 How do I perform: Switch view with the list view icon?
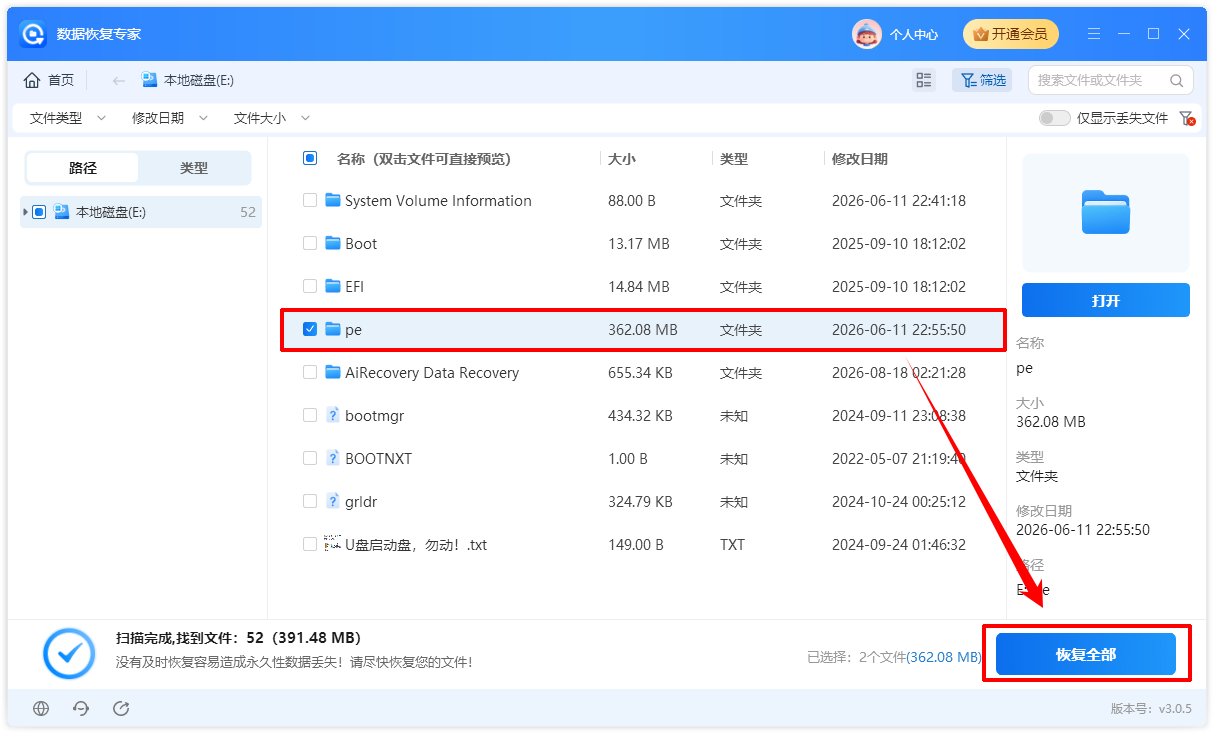(x=924, y=80)
